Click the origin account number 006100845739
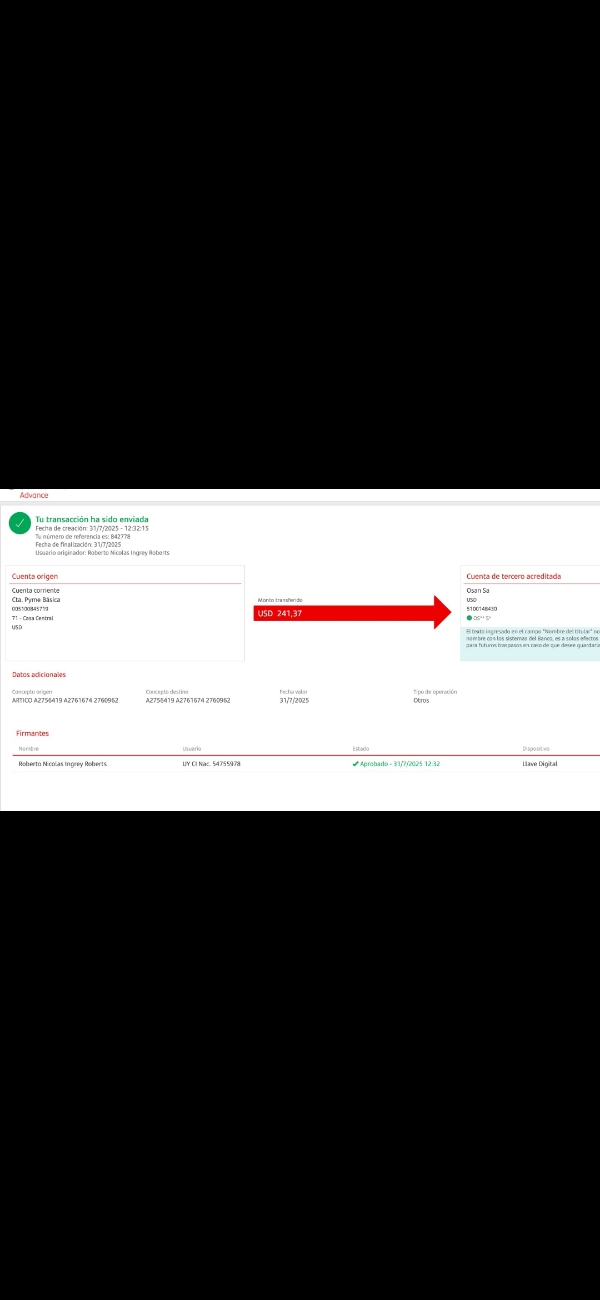The width and height of the screenshot is (600, 1300). point(30,608)
